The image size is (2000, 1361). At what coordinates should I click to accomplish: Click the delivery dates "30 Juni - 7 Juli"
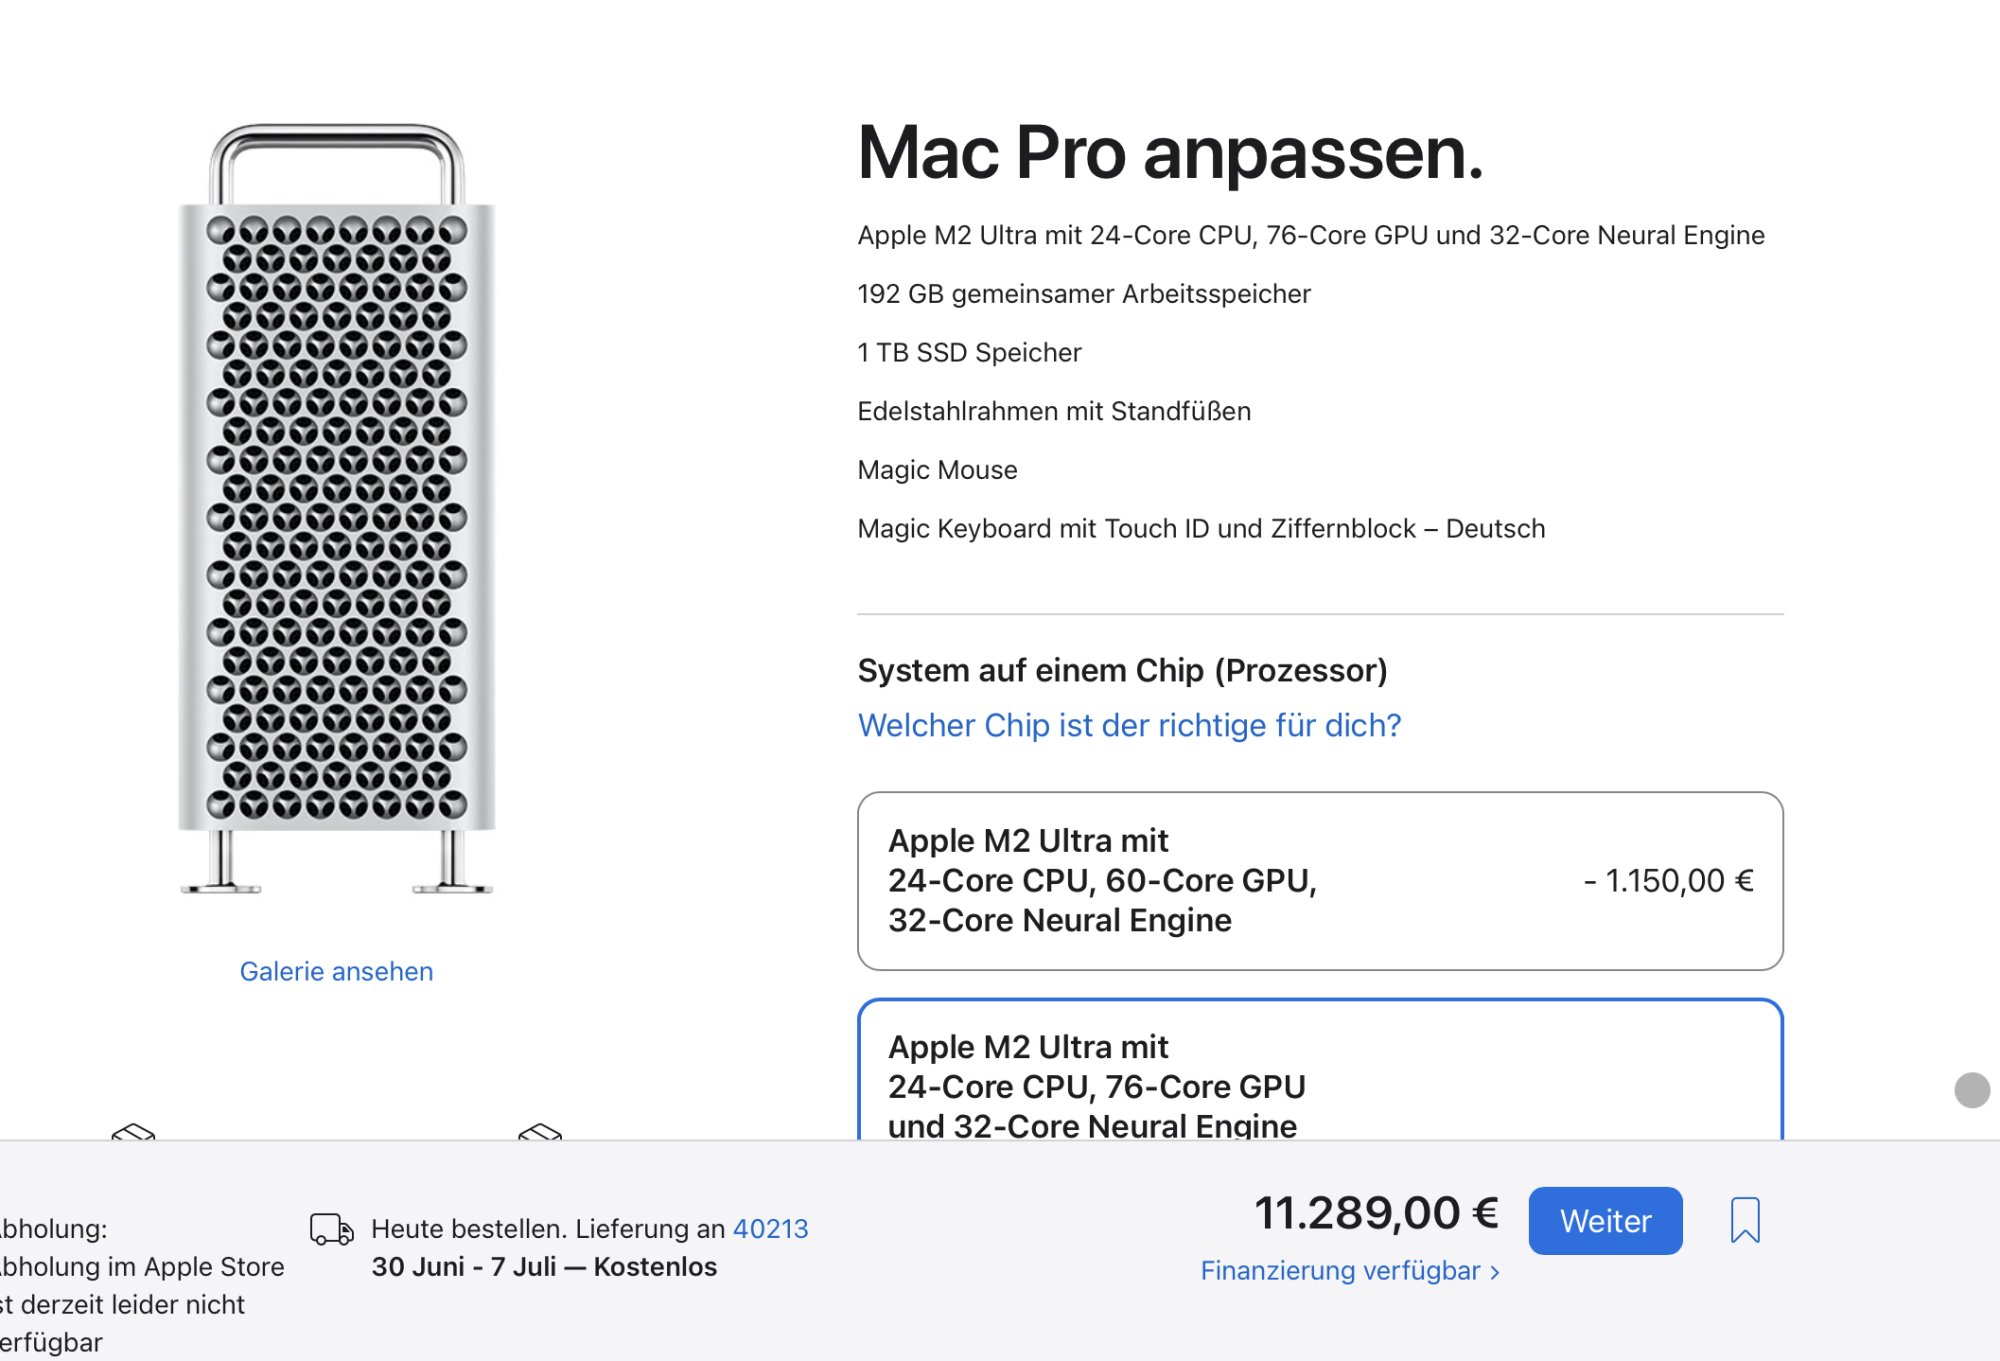(x=464, y=1267)
